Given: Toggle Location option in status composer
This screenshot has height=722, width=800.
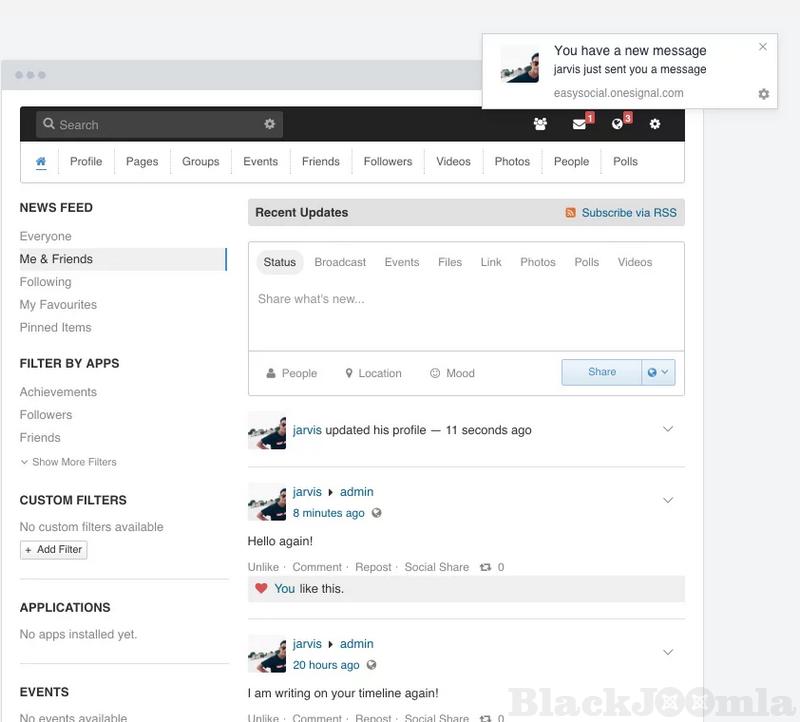Looking at the screenshot, I should [x=373, y=373].
